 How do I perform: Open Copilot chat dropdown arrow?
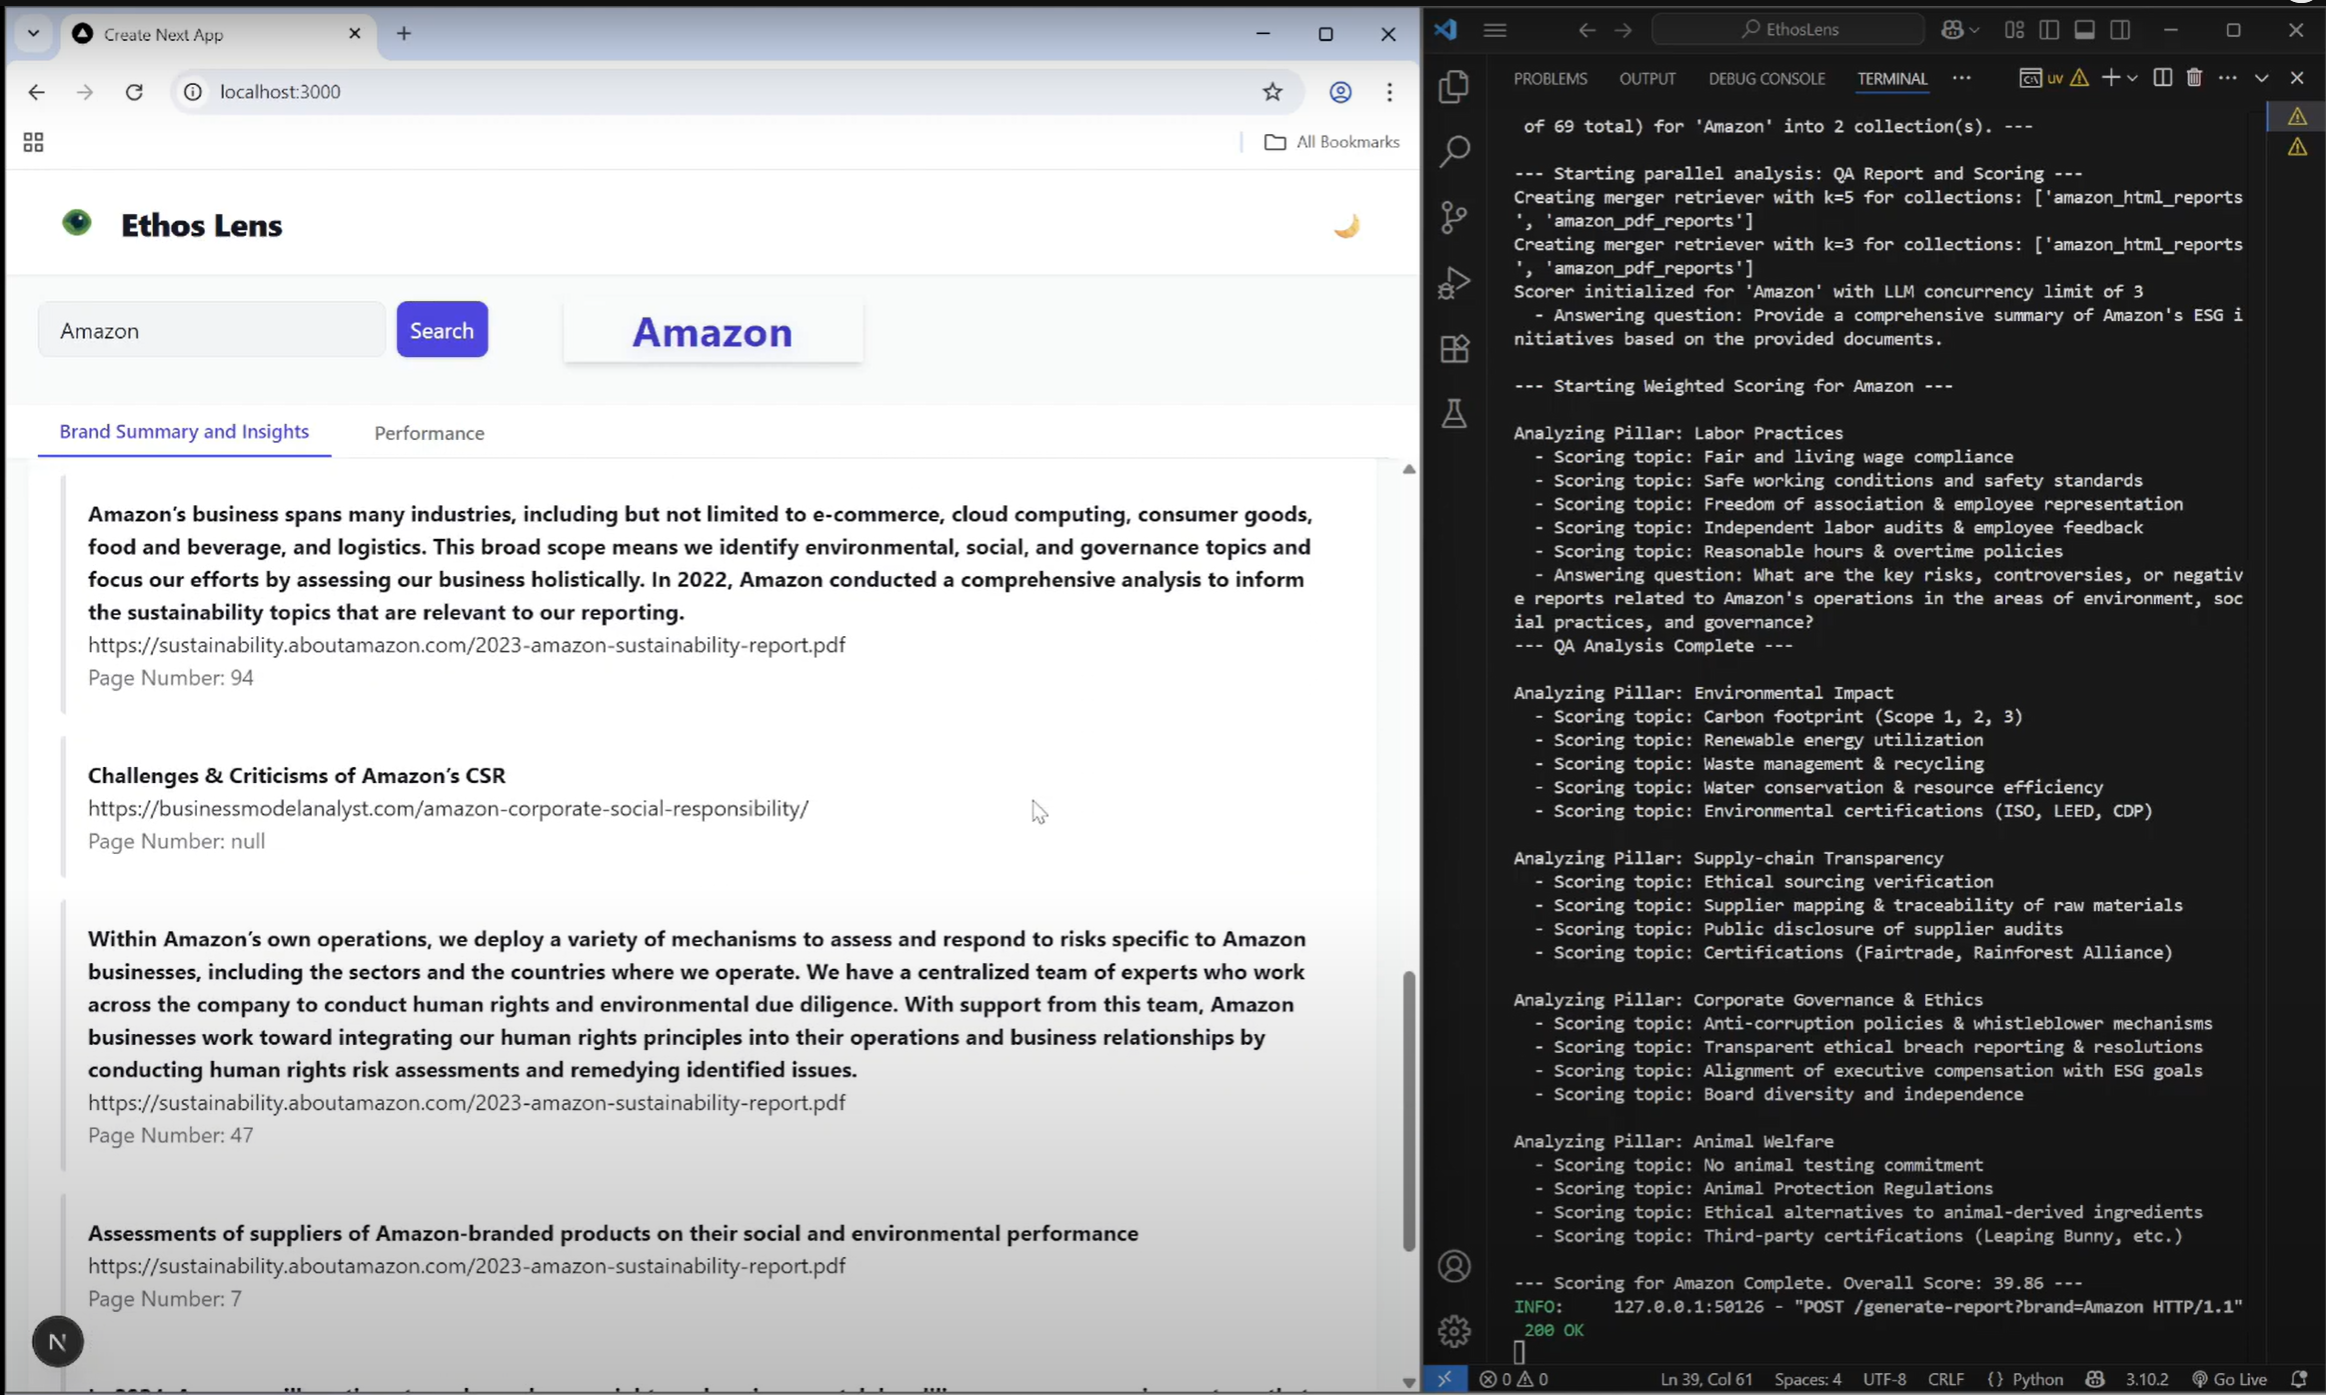[x=1974, y=30]
